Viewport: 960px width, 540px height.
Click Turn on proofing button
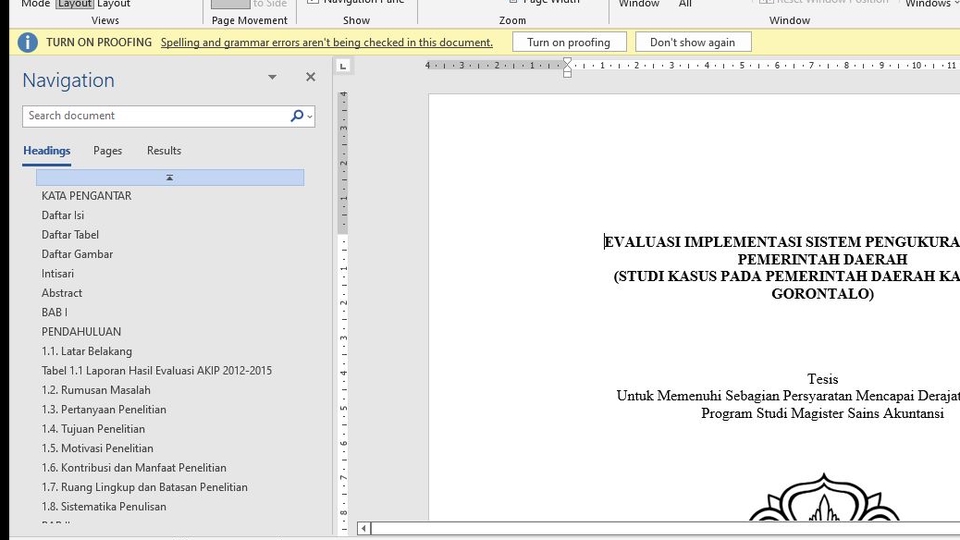[569, 42]
